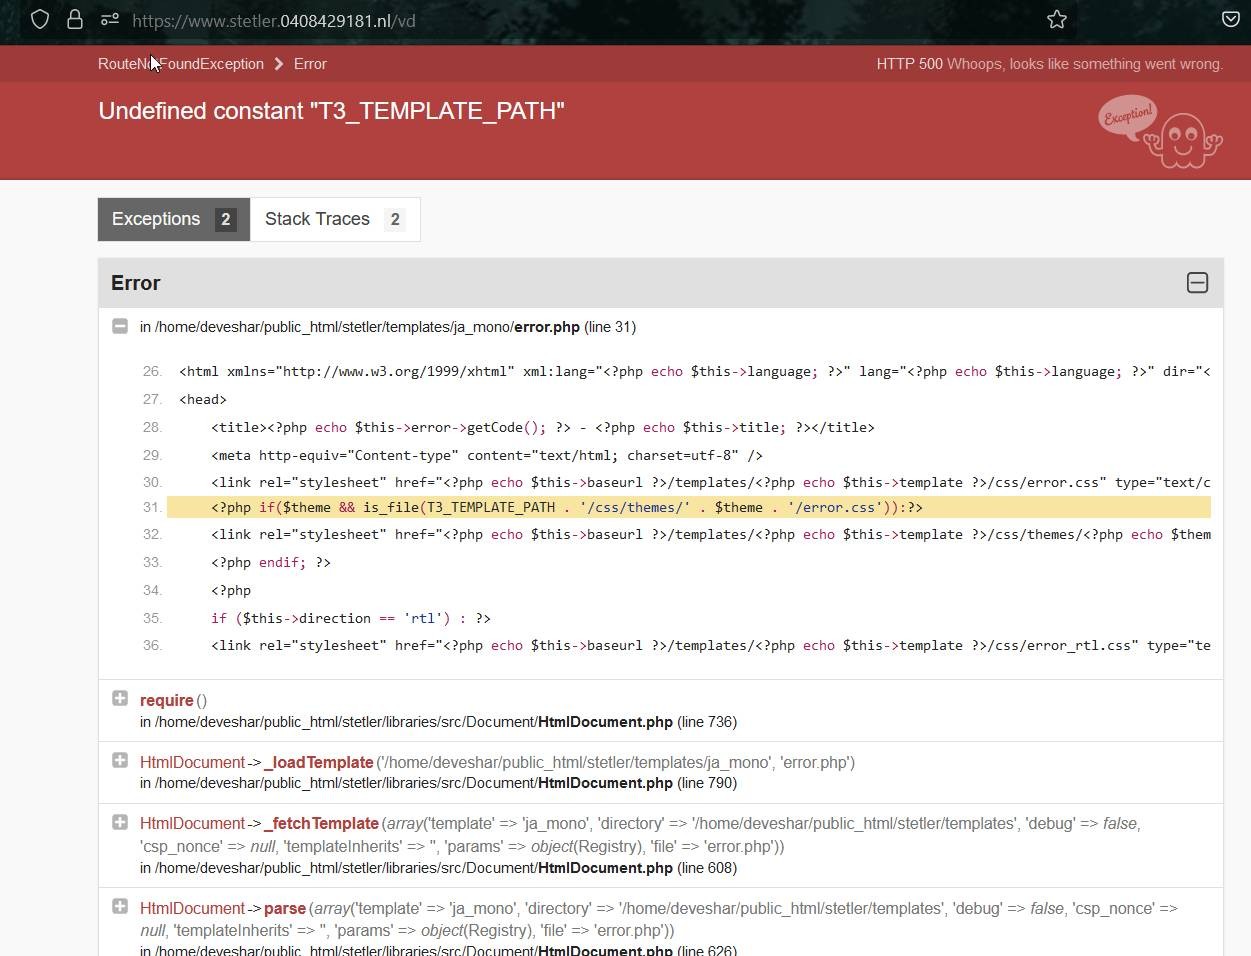Collapse the error.php line 31 code excerpt

[120, 326]
